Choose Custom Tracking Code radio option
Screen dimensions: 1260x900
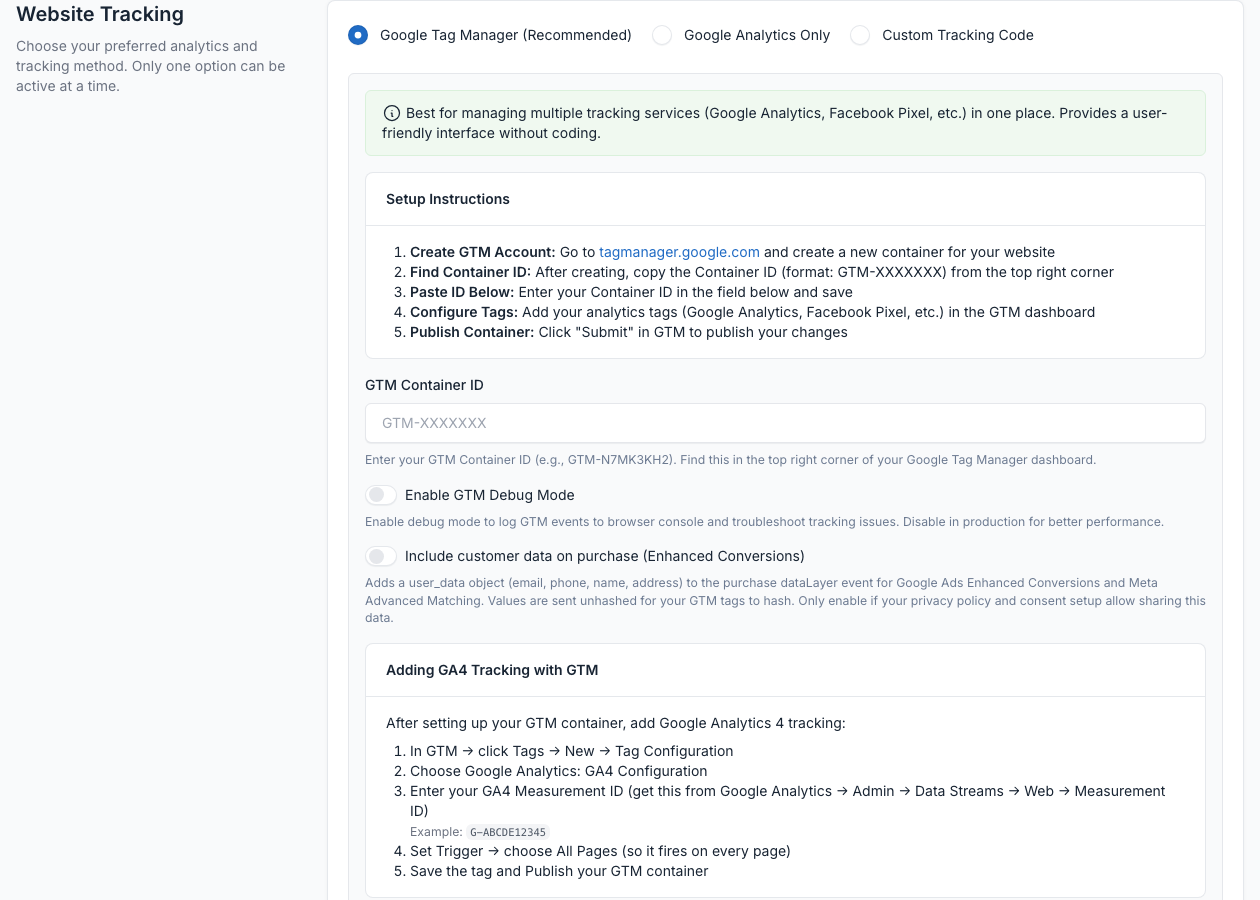point(860,35)
